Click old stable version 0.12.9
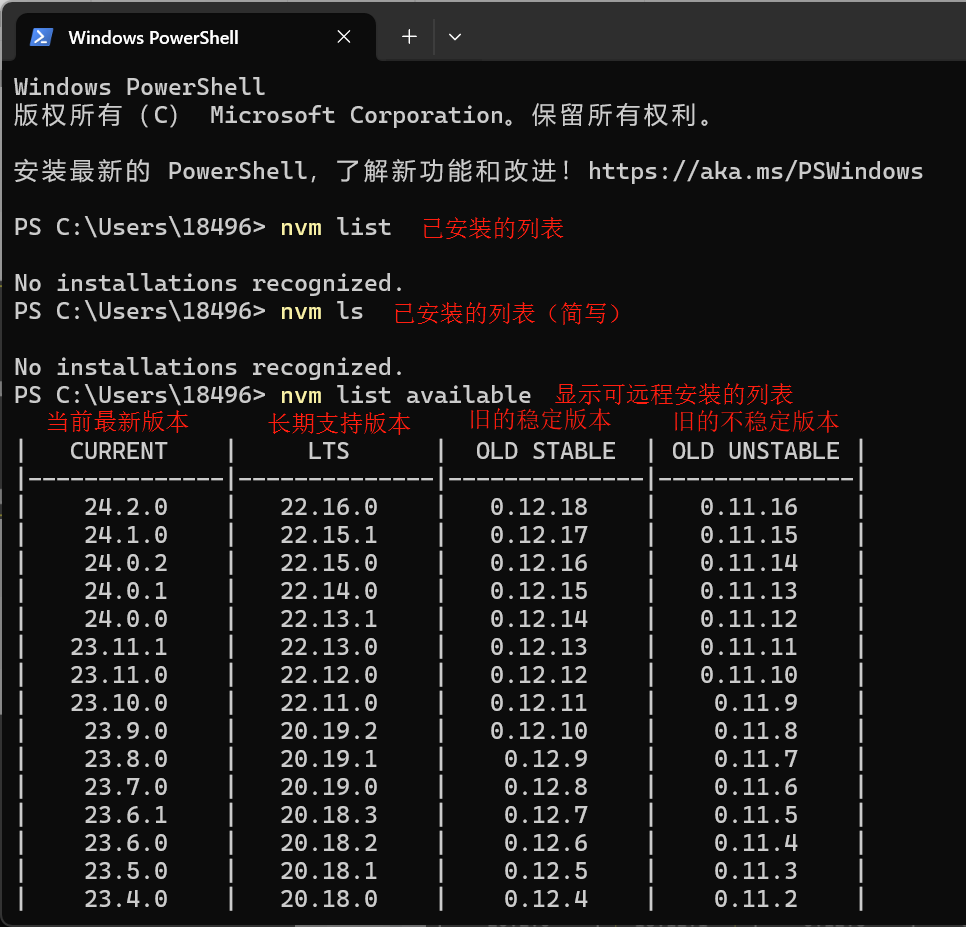Viewport: 966px width, 927px height. [x=546, y=759]
